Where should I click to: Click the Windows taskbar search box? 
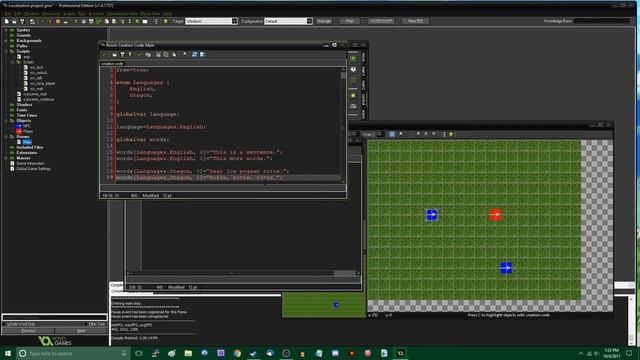click(73, 353)
